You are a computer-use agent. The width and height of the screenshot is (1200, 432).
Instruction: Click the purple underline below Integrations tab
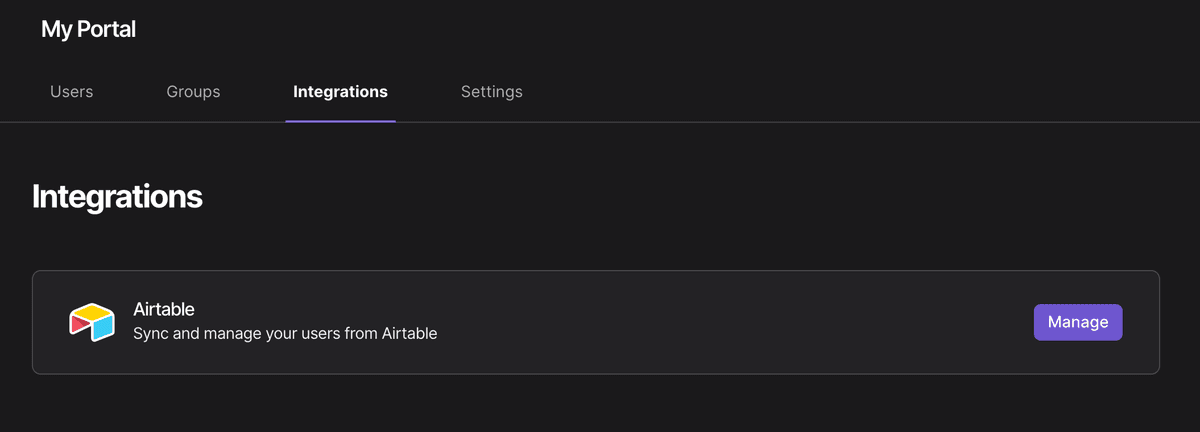coord(340,121)
